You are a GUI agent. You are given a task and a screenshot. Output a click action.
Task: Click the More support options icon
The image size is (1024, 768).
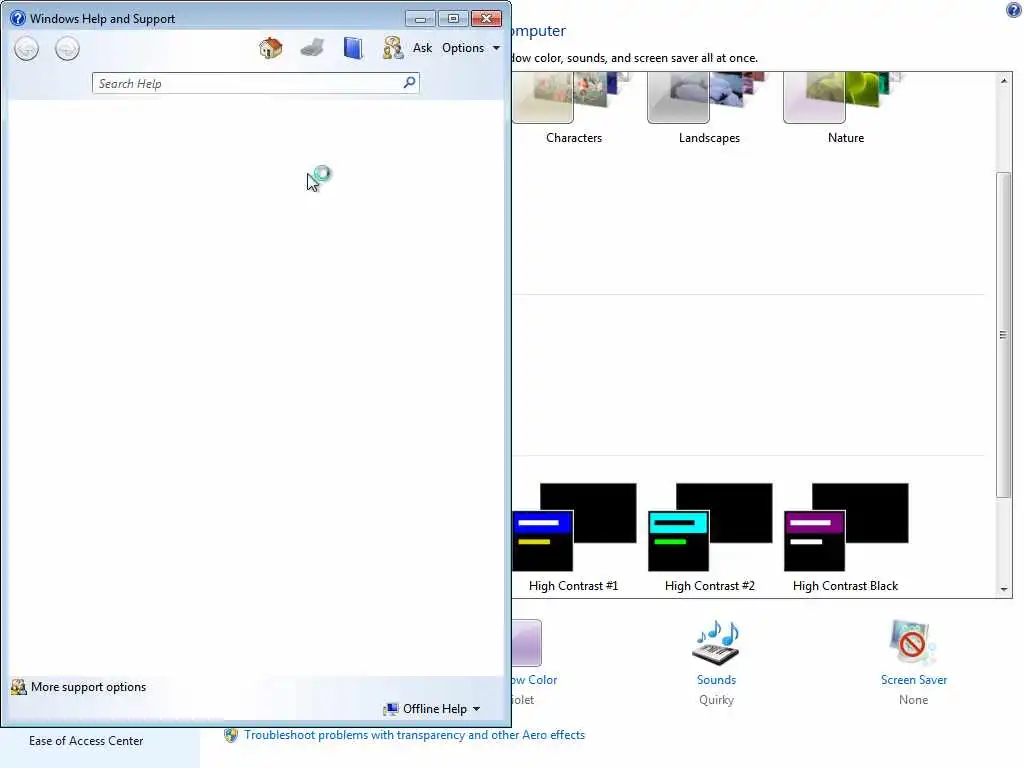coord(18,687)
